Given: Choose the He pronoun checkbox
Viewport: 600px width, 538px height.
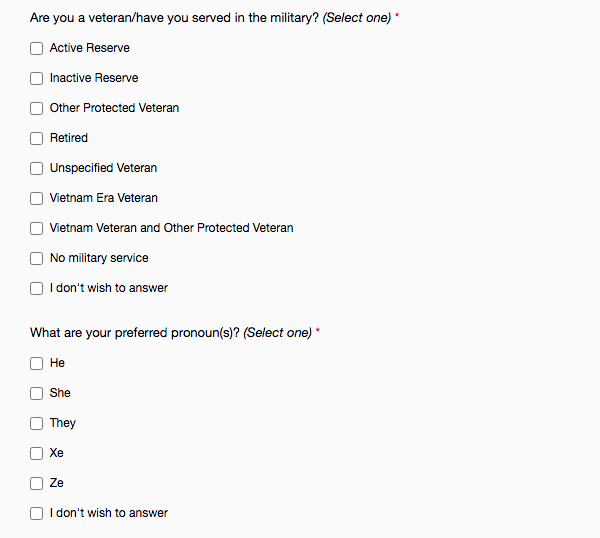Looking at the screenshot, I should pyautogui.click(x=36, y=364).
